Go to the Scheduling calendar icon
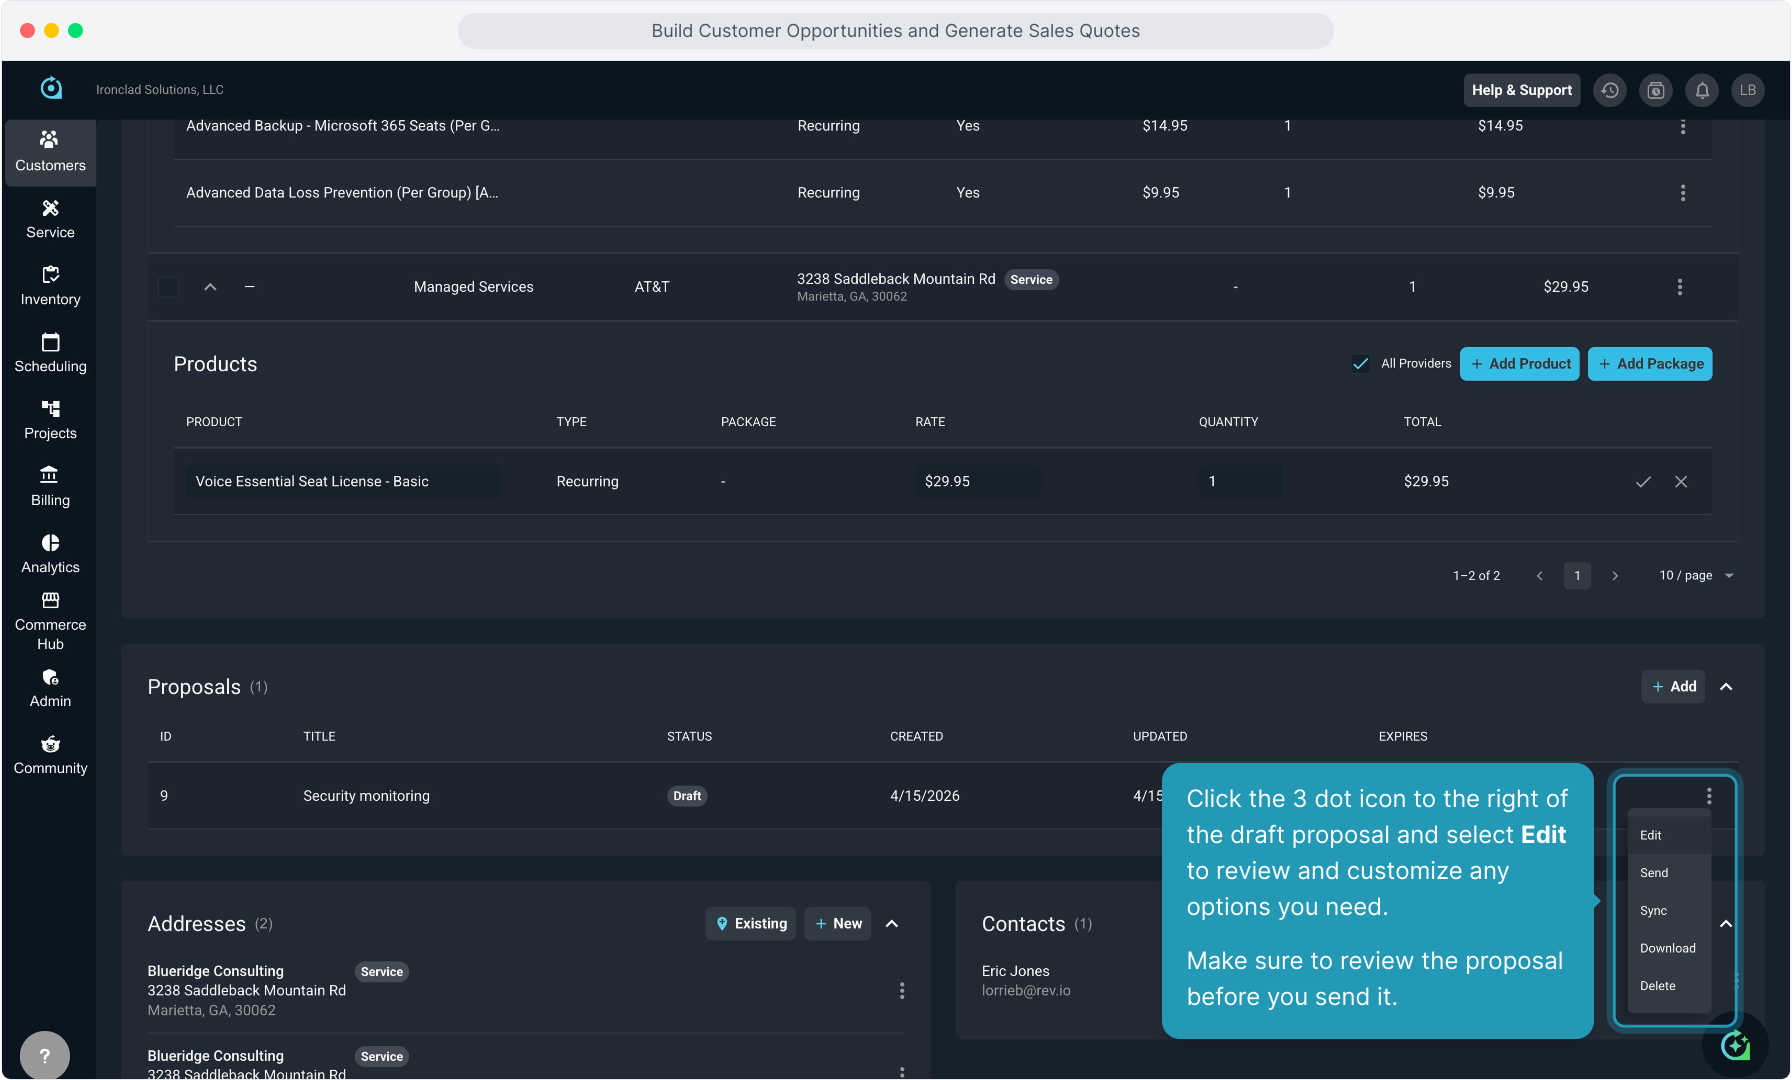The height and width of the screenshot is (1080, 1792). click(50, 343)
